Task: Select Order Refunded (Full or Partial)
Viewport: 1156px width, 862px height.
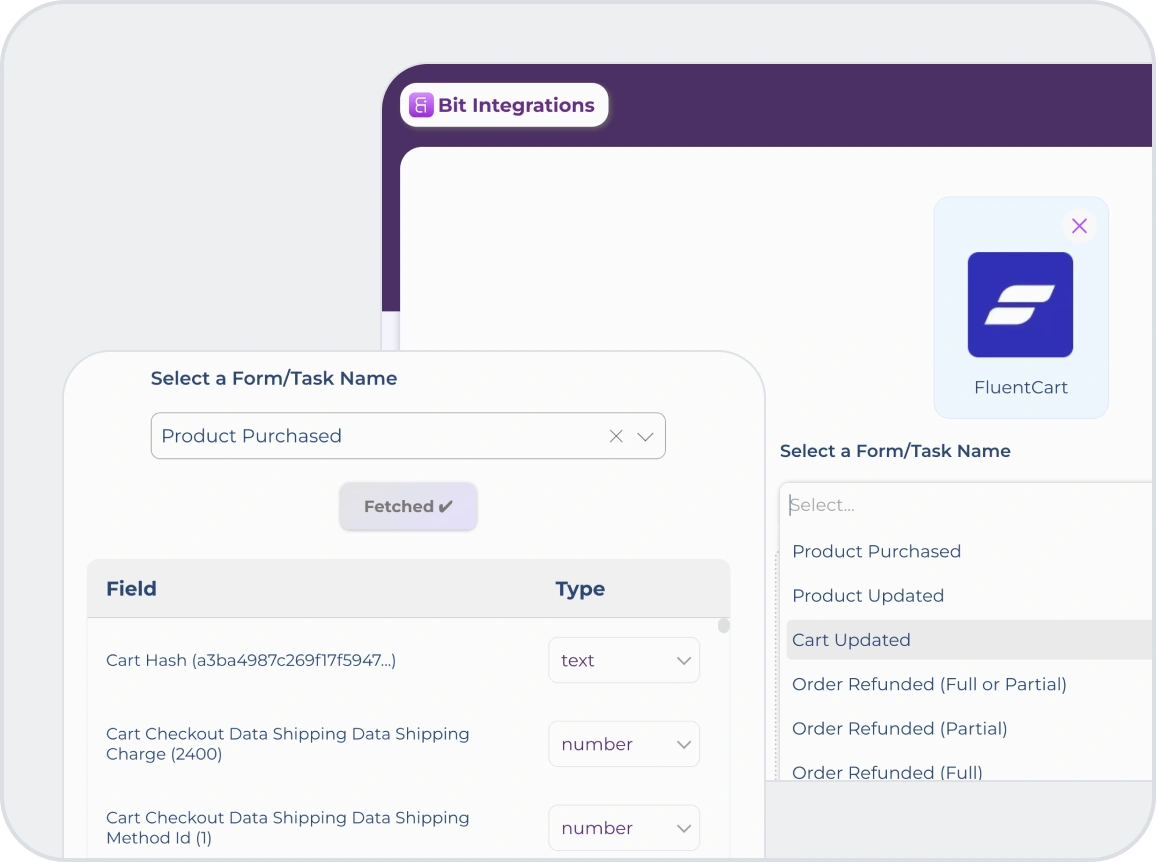Action: point(929,684)
